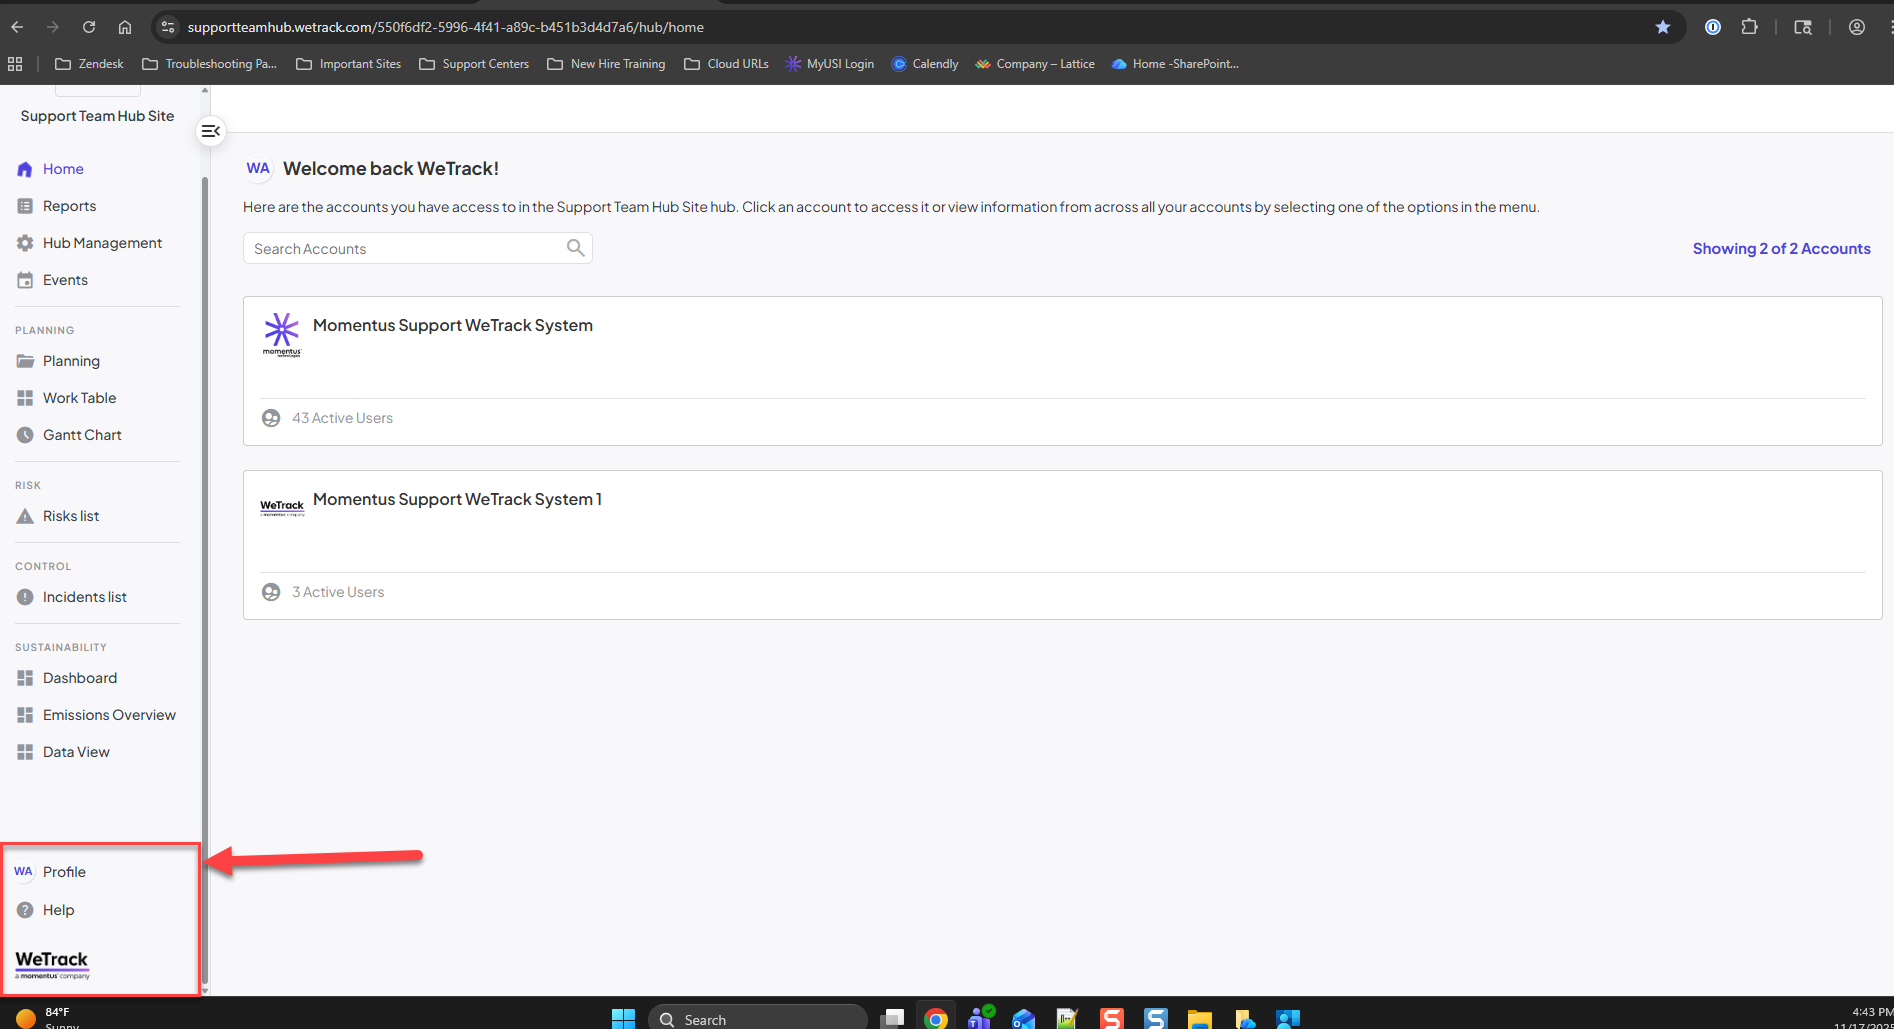The width and height of the screenshot is (1894, 1029).
Task: Click the browser address bar URL
Action: point(446,27)
